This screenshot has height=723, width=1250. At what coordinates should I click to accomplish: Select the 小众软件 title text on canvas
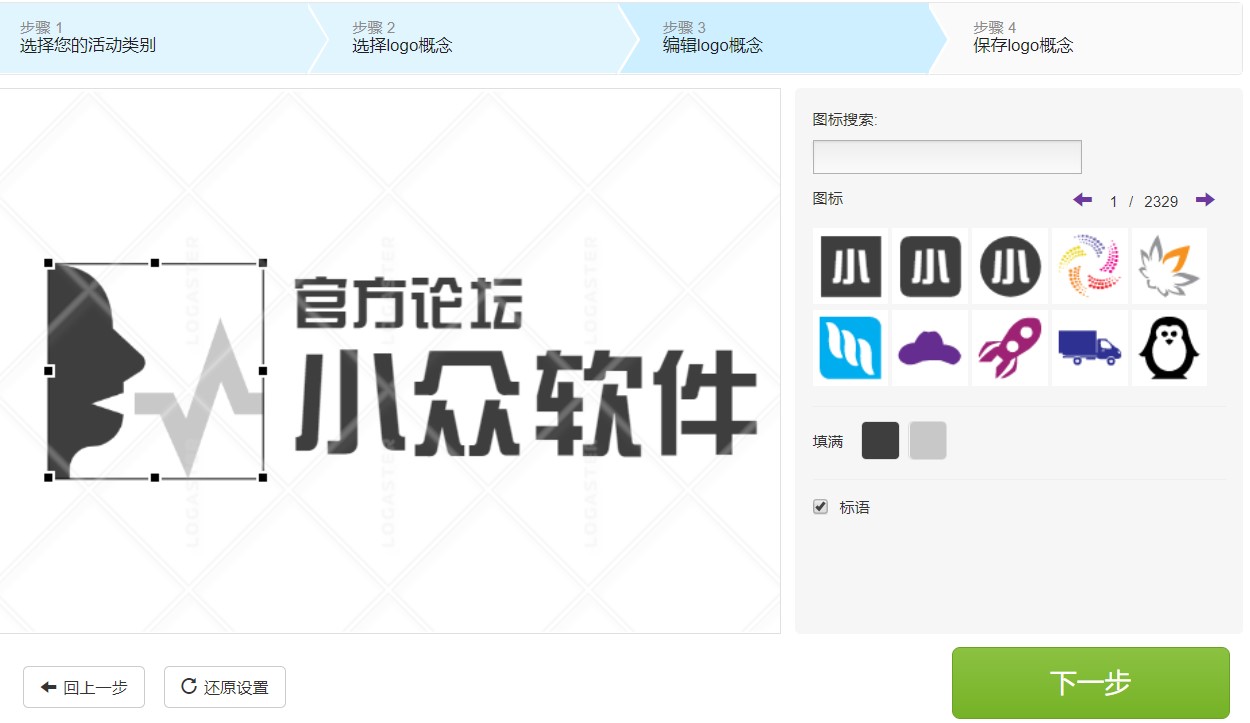tap(525, 403)
